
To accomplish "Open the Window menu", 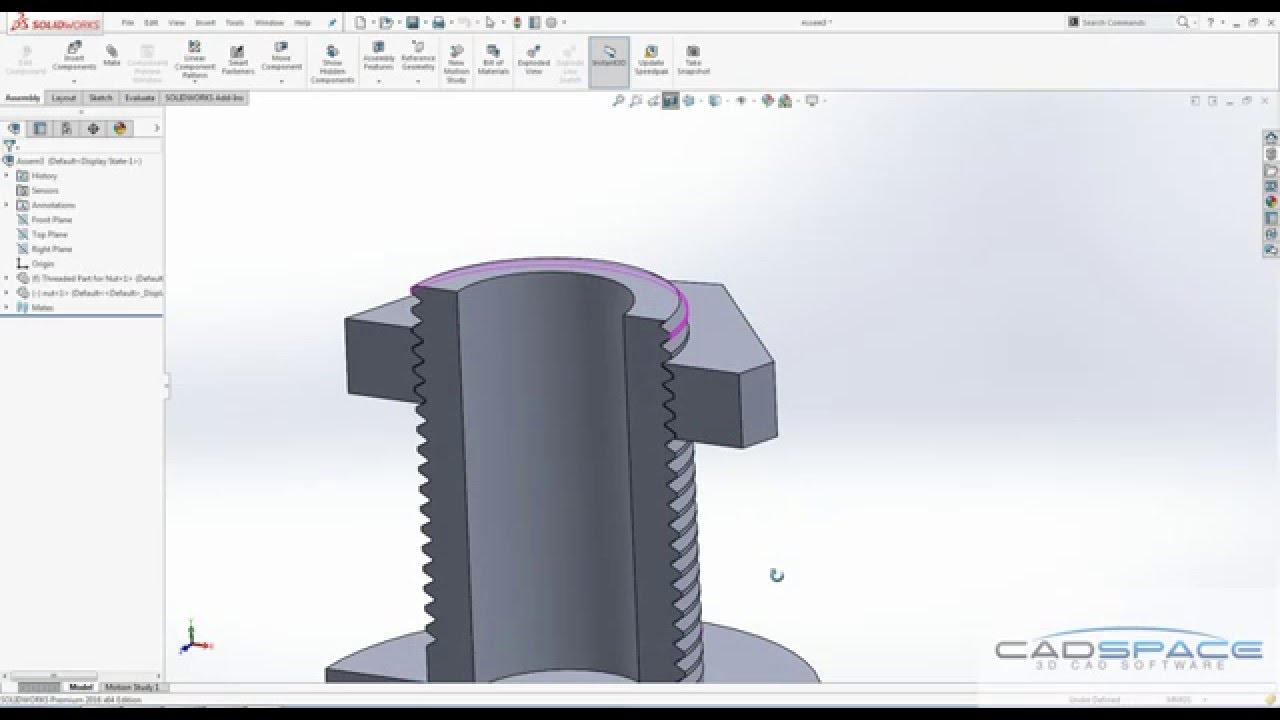I will 269,22.
